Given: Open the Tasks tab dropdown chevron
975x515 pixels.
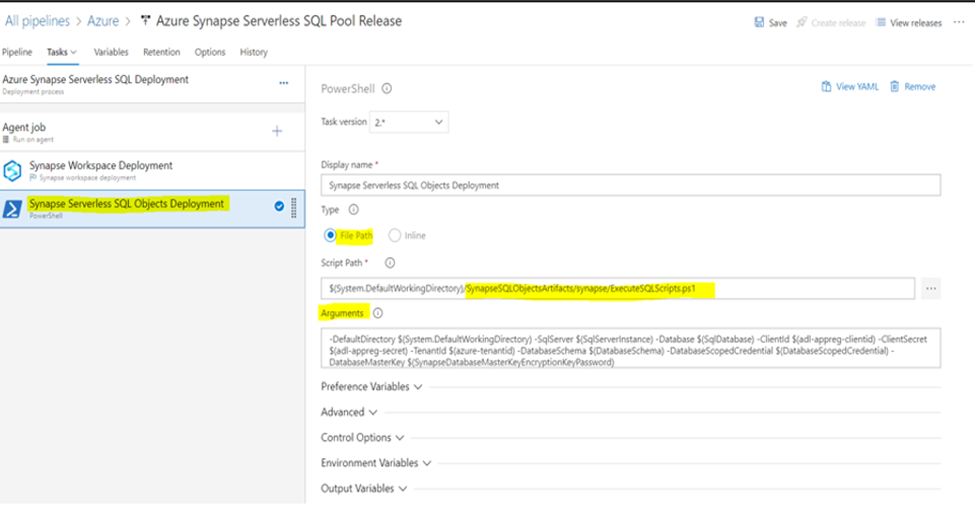Looking at the screenshot, I should click(x=74, y=52).
